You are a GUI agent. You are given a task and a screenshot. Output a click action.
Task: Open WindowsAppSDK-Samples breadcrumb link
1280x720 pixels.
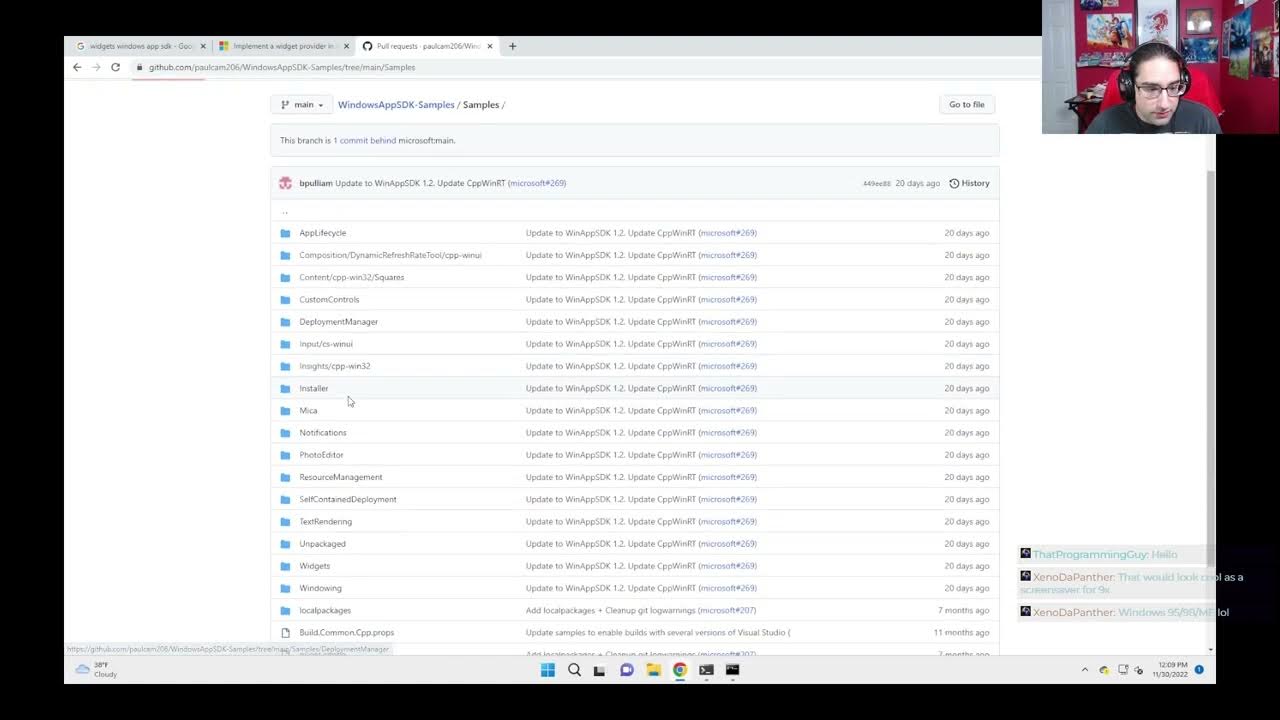(x=396, y=105)
